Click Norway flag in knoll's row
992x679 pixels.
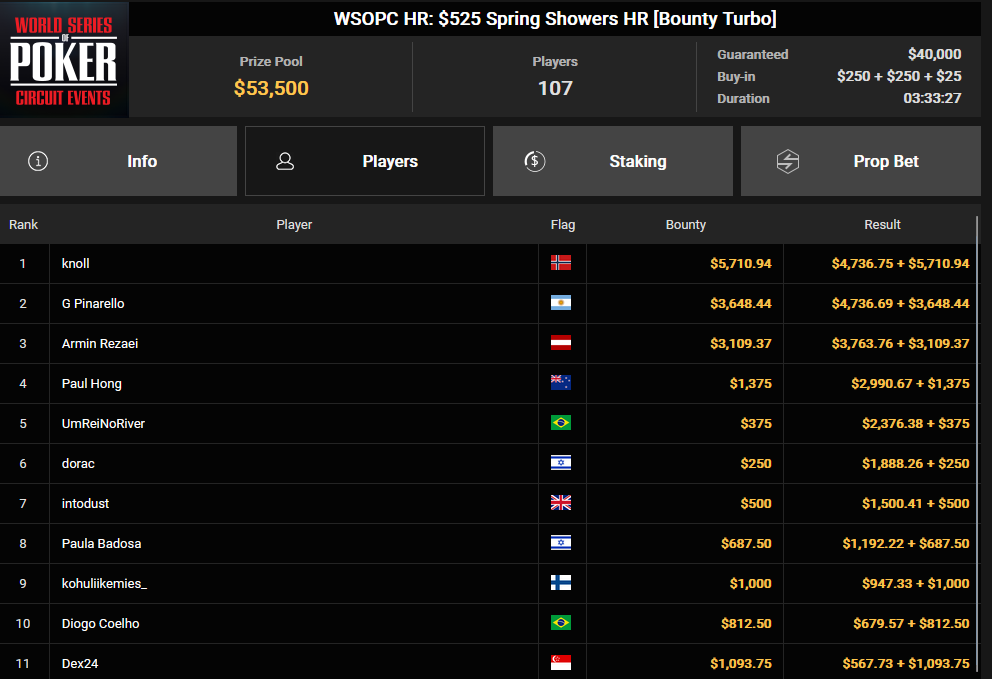[561, 263]
